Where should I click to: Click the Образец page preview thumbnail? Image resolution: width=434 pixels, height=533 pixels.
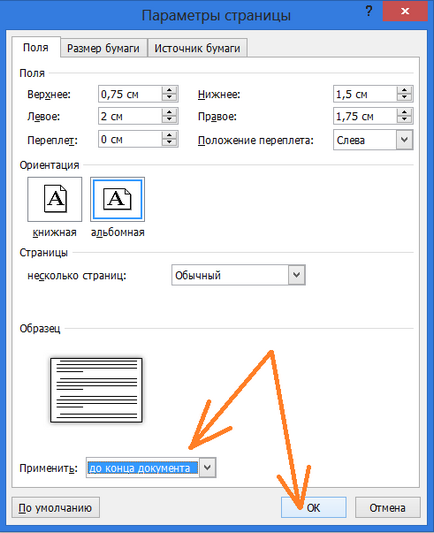pos(96,390)
